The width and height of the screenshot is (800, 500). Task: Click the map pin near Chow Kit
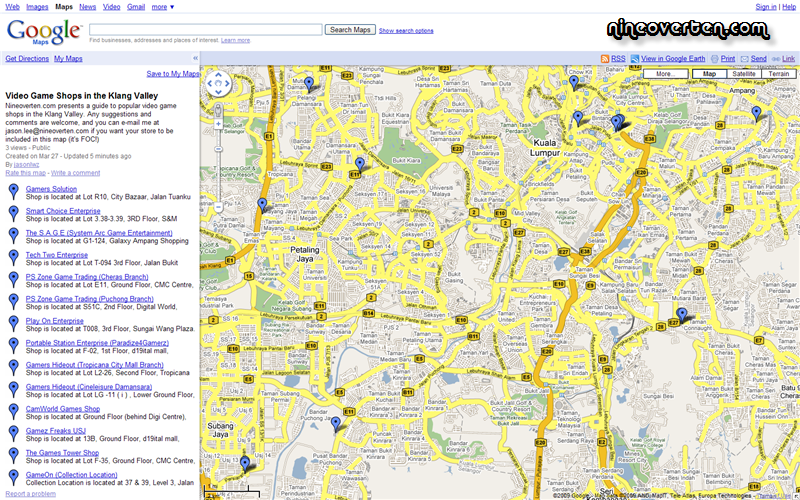pos(574,82)
